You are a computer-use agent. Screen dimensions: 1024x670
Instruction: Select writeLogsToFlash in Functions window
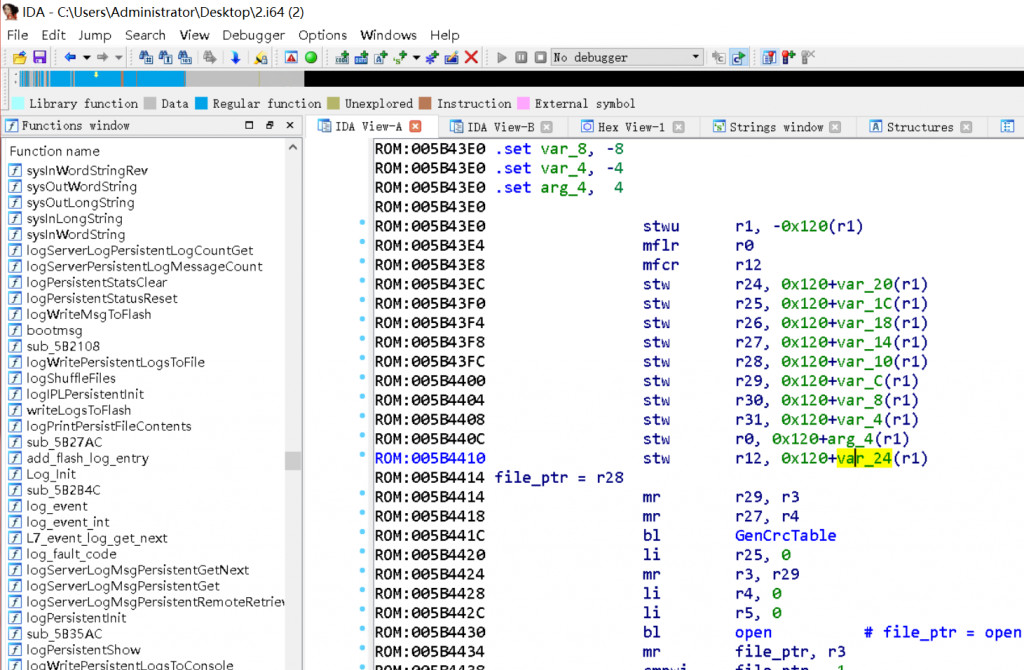pyautogui.click(x=78, y=410)
